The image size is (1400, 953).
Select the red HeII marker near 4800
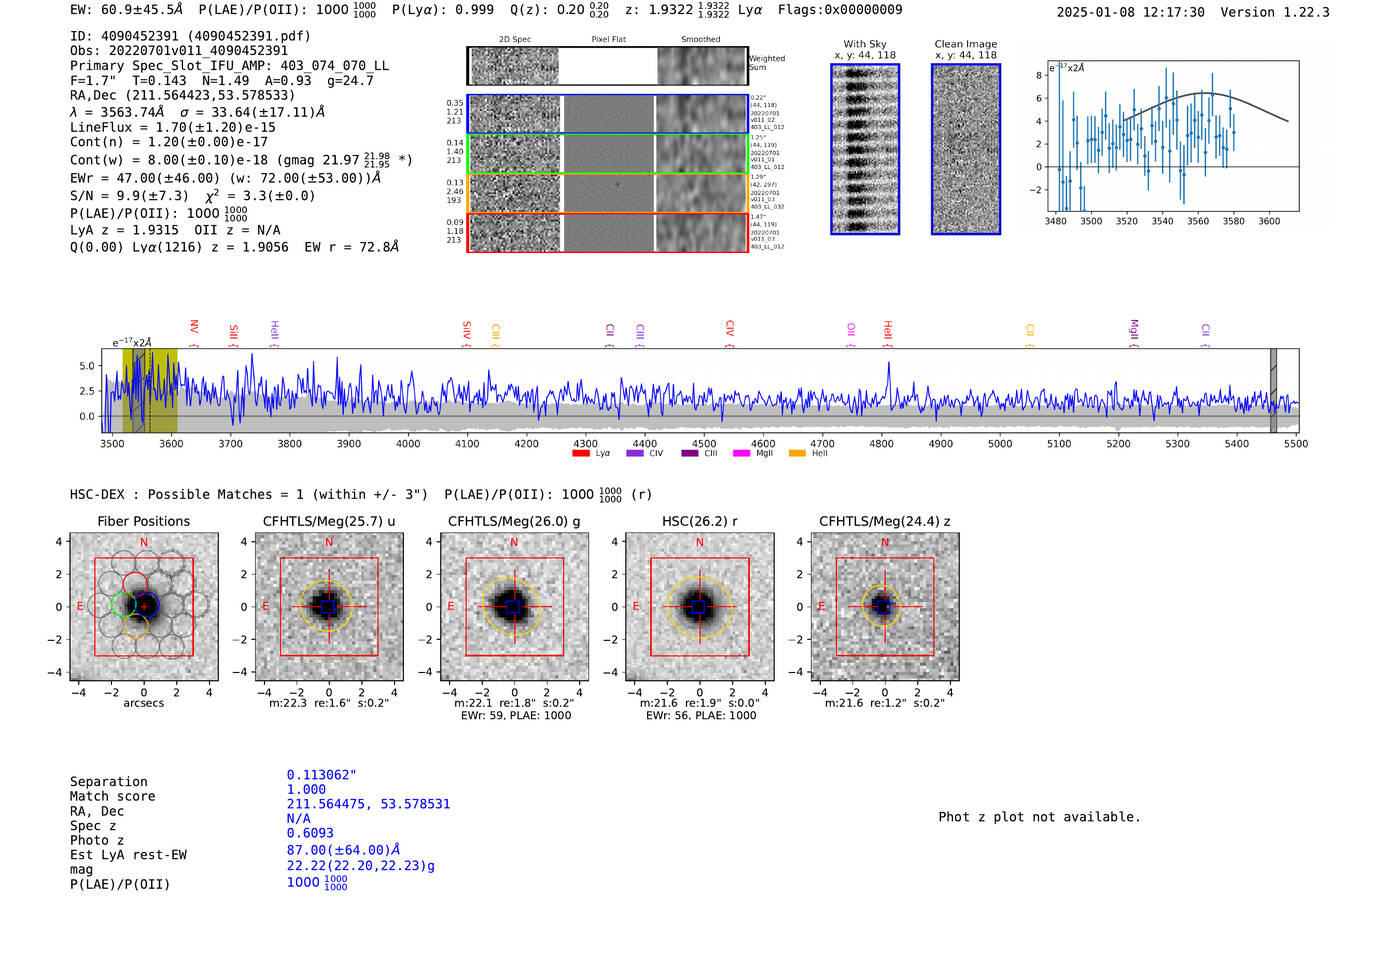(887, 334)
